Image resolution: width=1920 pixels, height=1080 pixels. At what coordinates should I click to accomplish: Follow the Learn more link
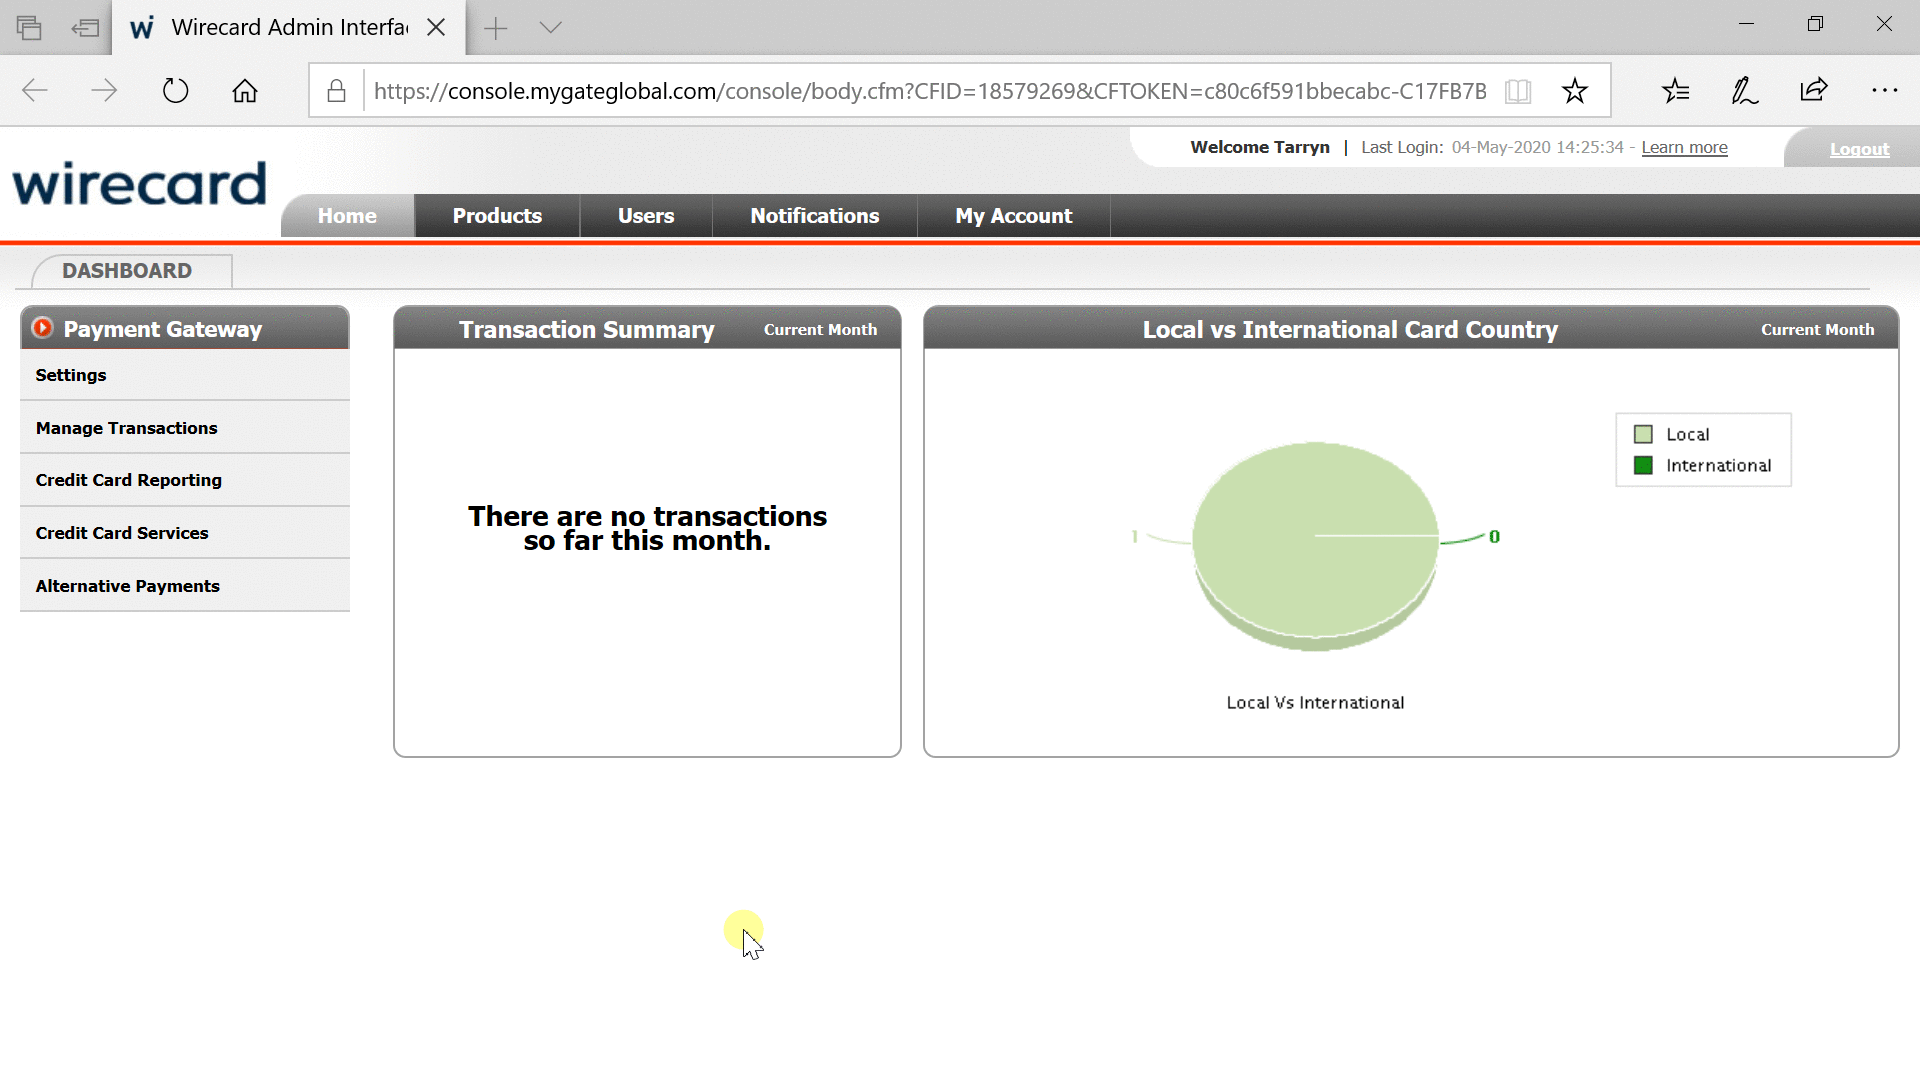1684,147
